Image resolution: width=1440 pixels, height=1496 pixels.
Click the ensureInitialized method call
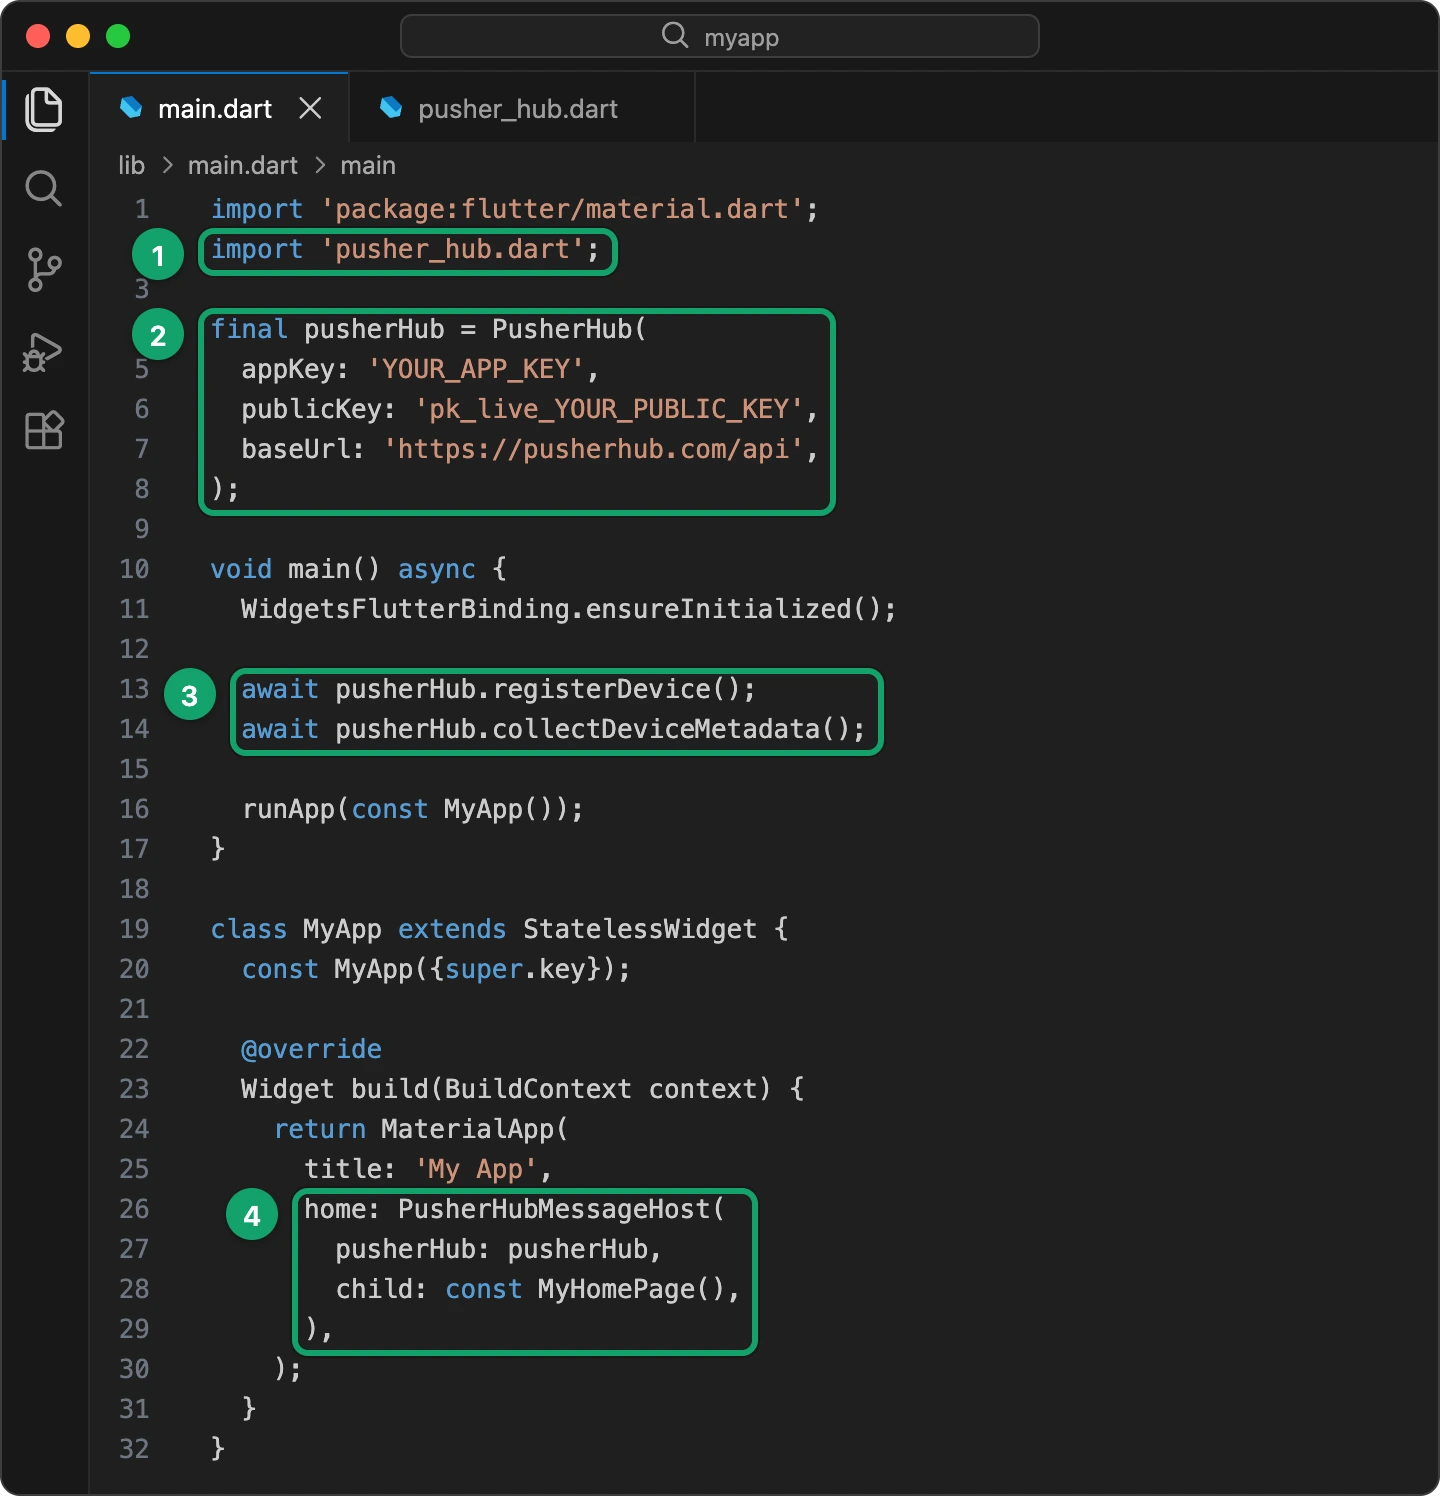click(x=719, y=609)
